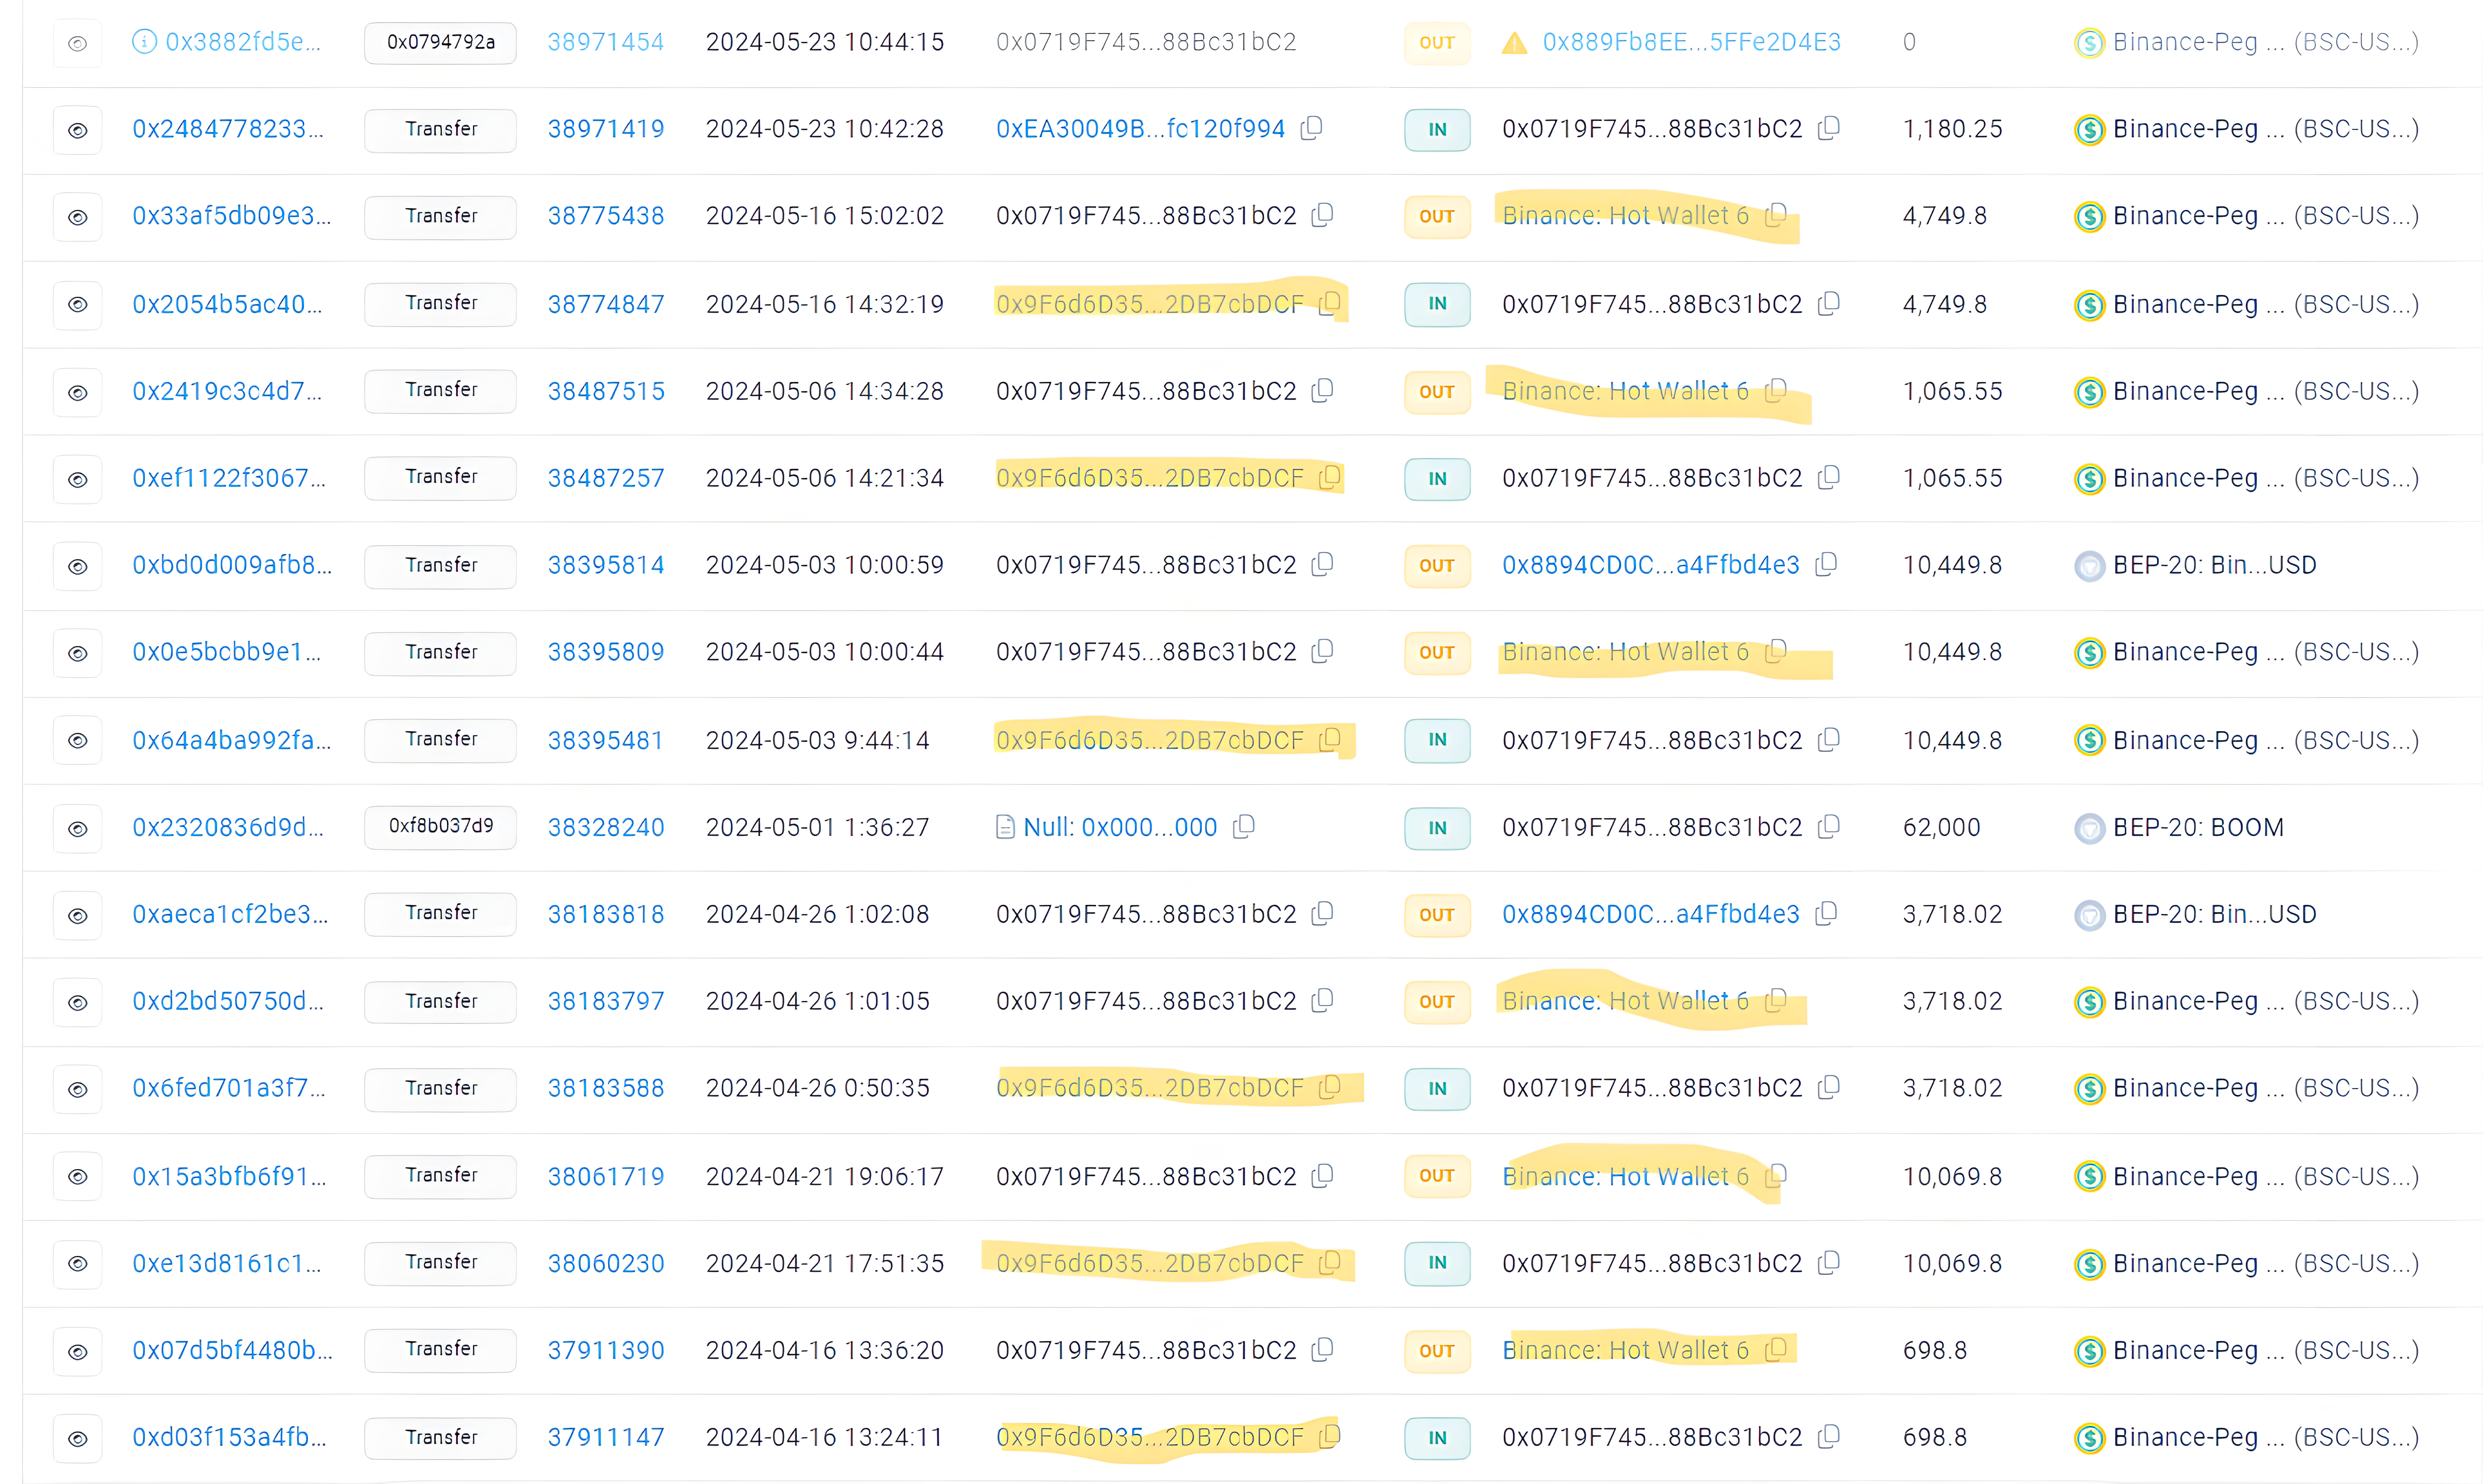Click BOOM token icon

2089,828
